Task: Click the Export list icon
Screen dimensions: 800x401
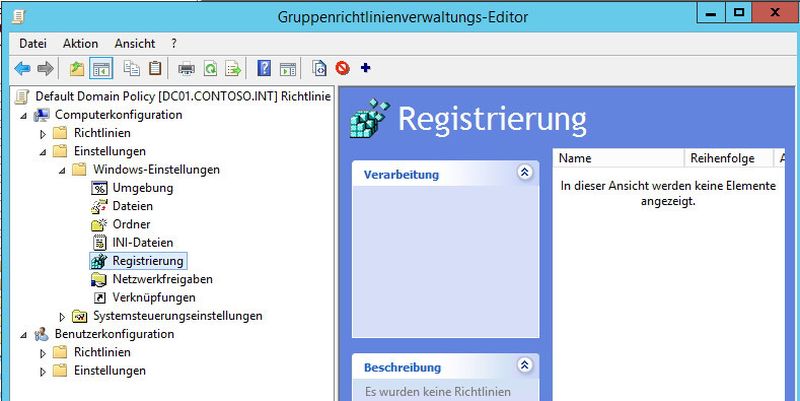Action: click(x=233, y=68)
